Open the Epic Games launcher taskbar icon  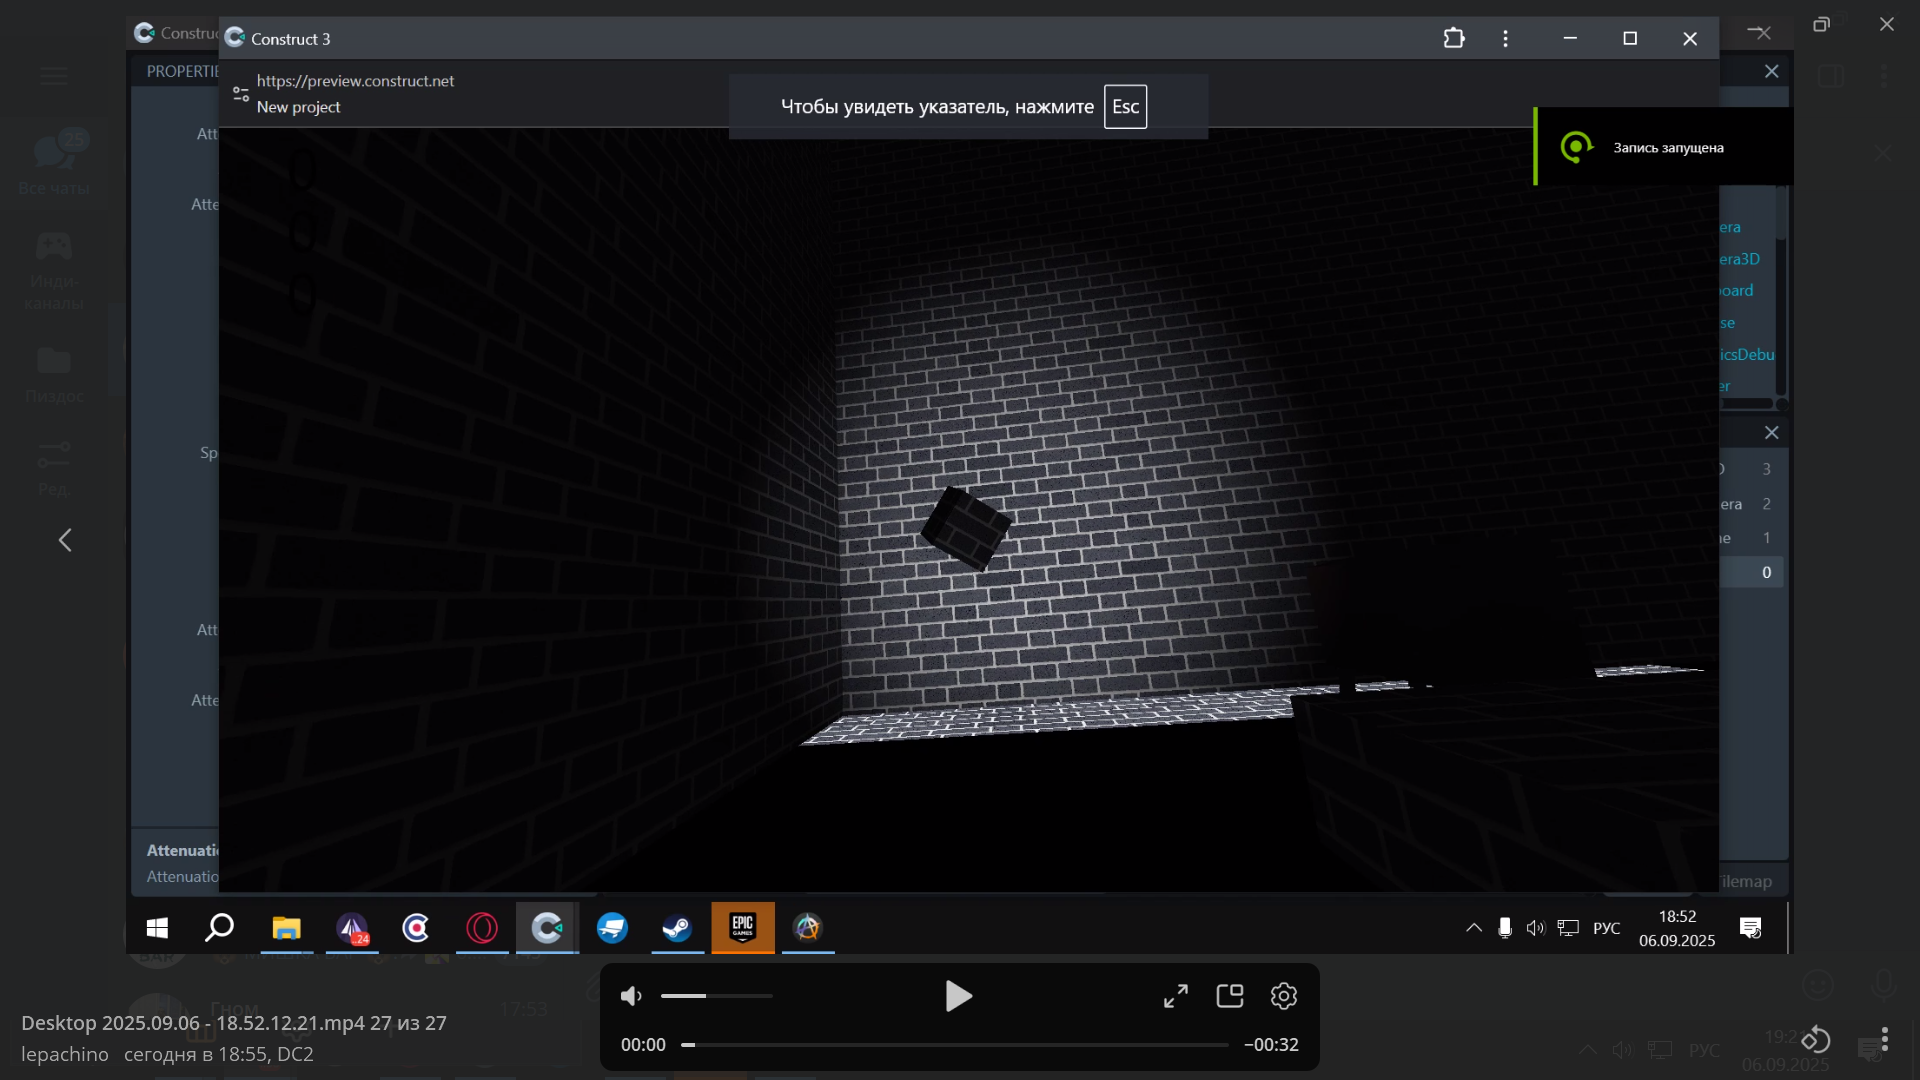pyautogui.click(x=742, y=928)
